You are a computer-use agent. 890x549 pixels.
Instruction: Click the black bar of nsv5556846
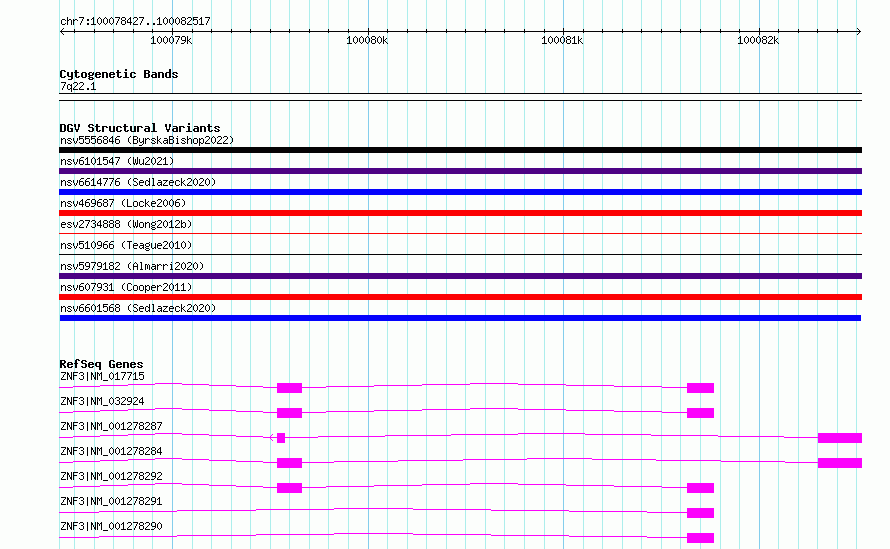(x=460, y=150)
